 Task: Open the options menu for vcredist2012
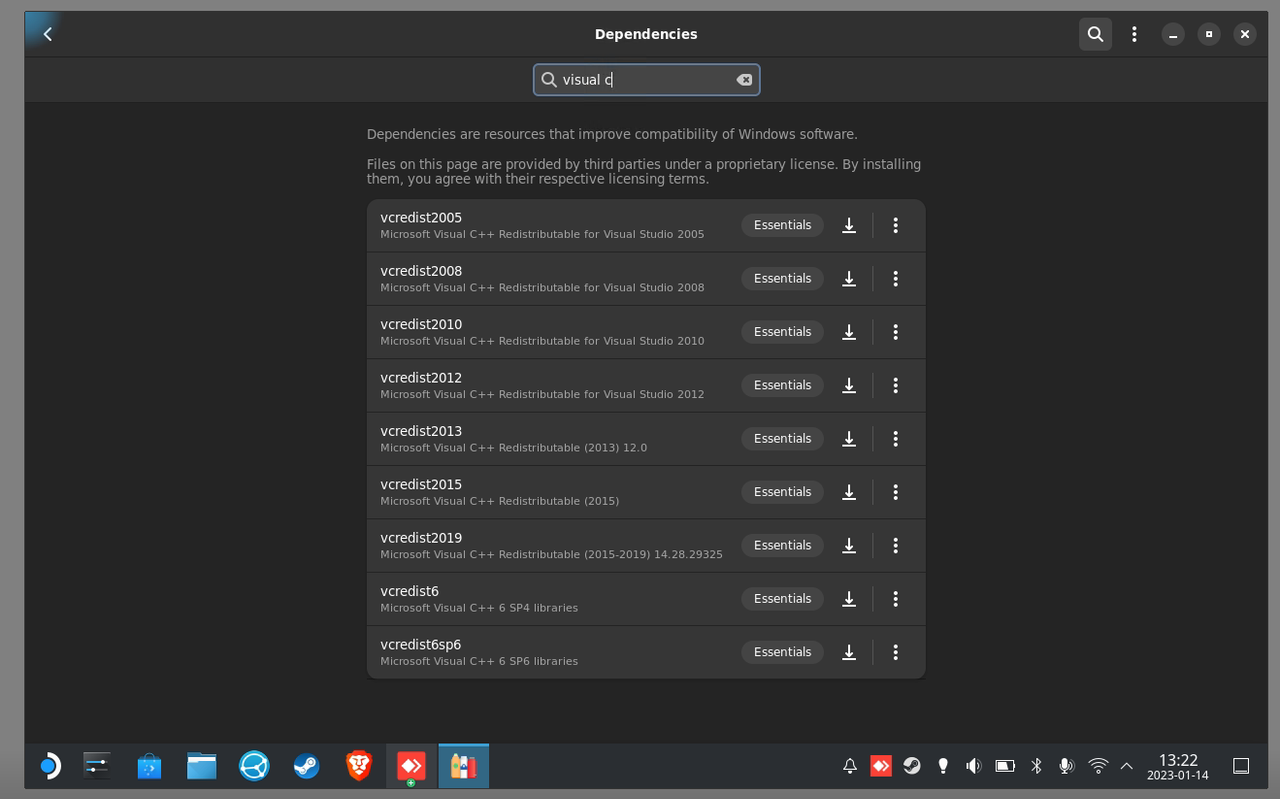point(896,385)
